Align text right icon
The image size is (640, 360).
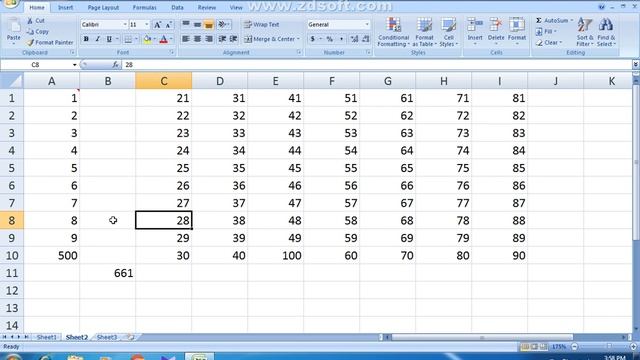pos(209,39)
